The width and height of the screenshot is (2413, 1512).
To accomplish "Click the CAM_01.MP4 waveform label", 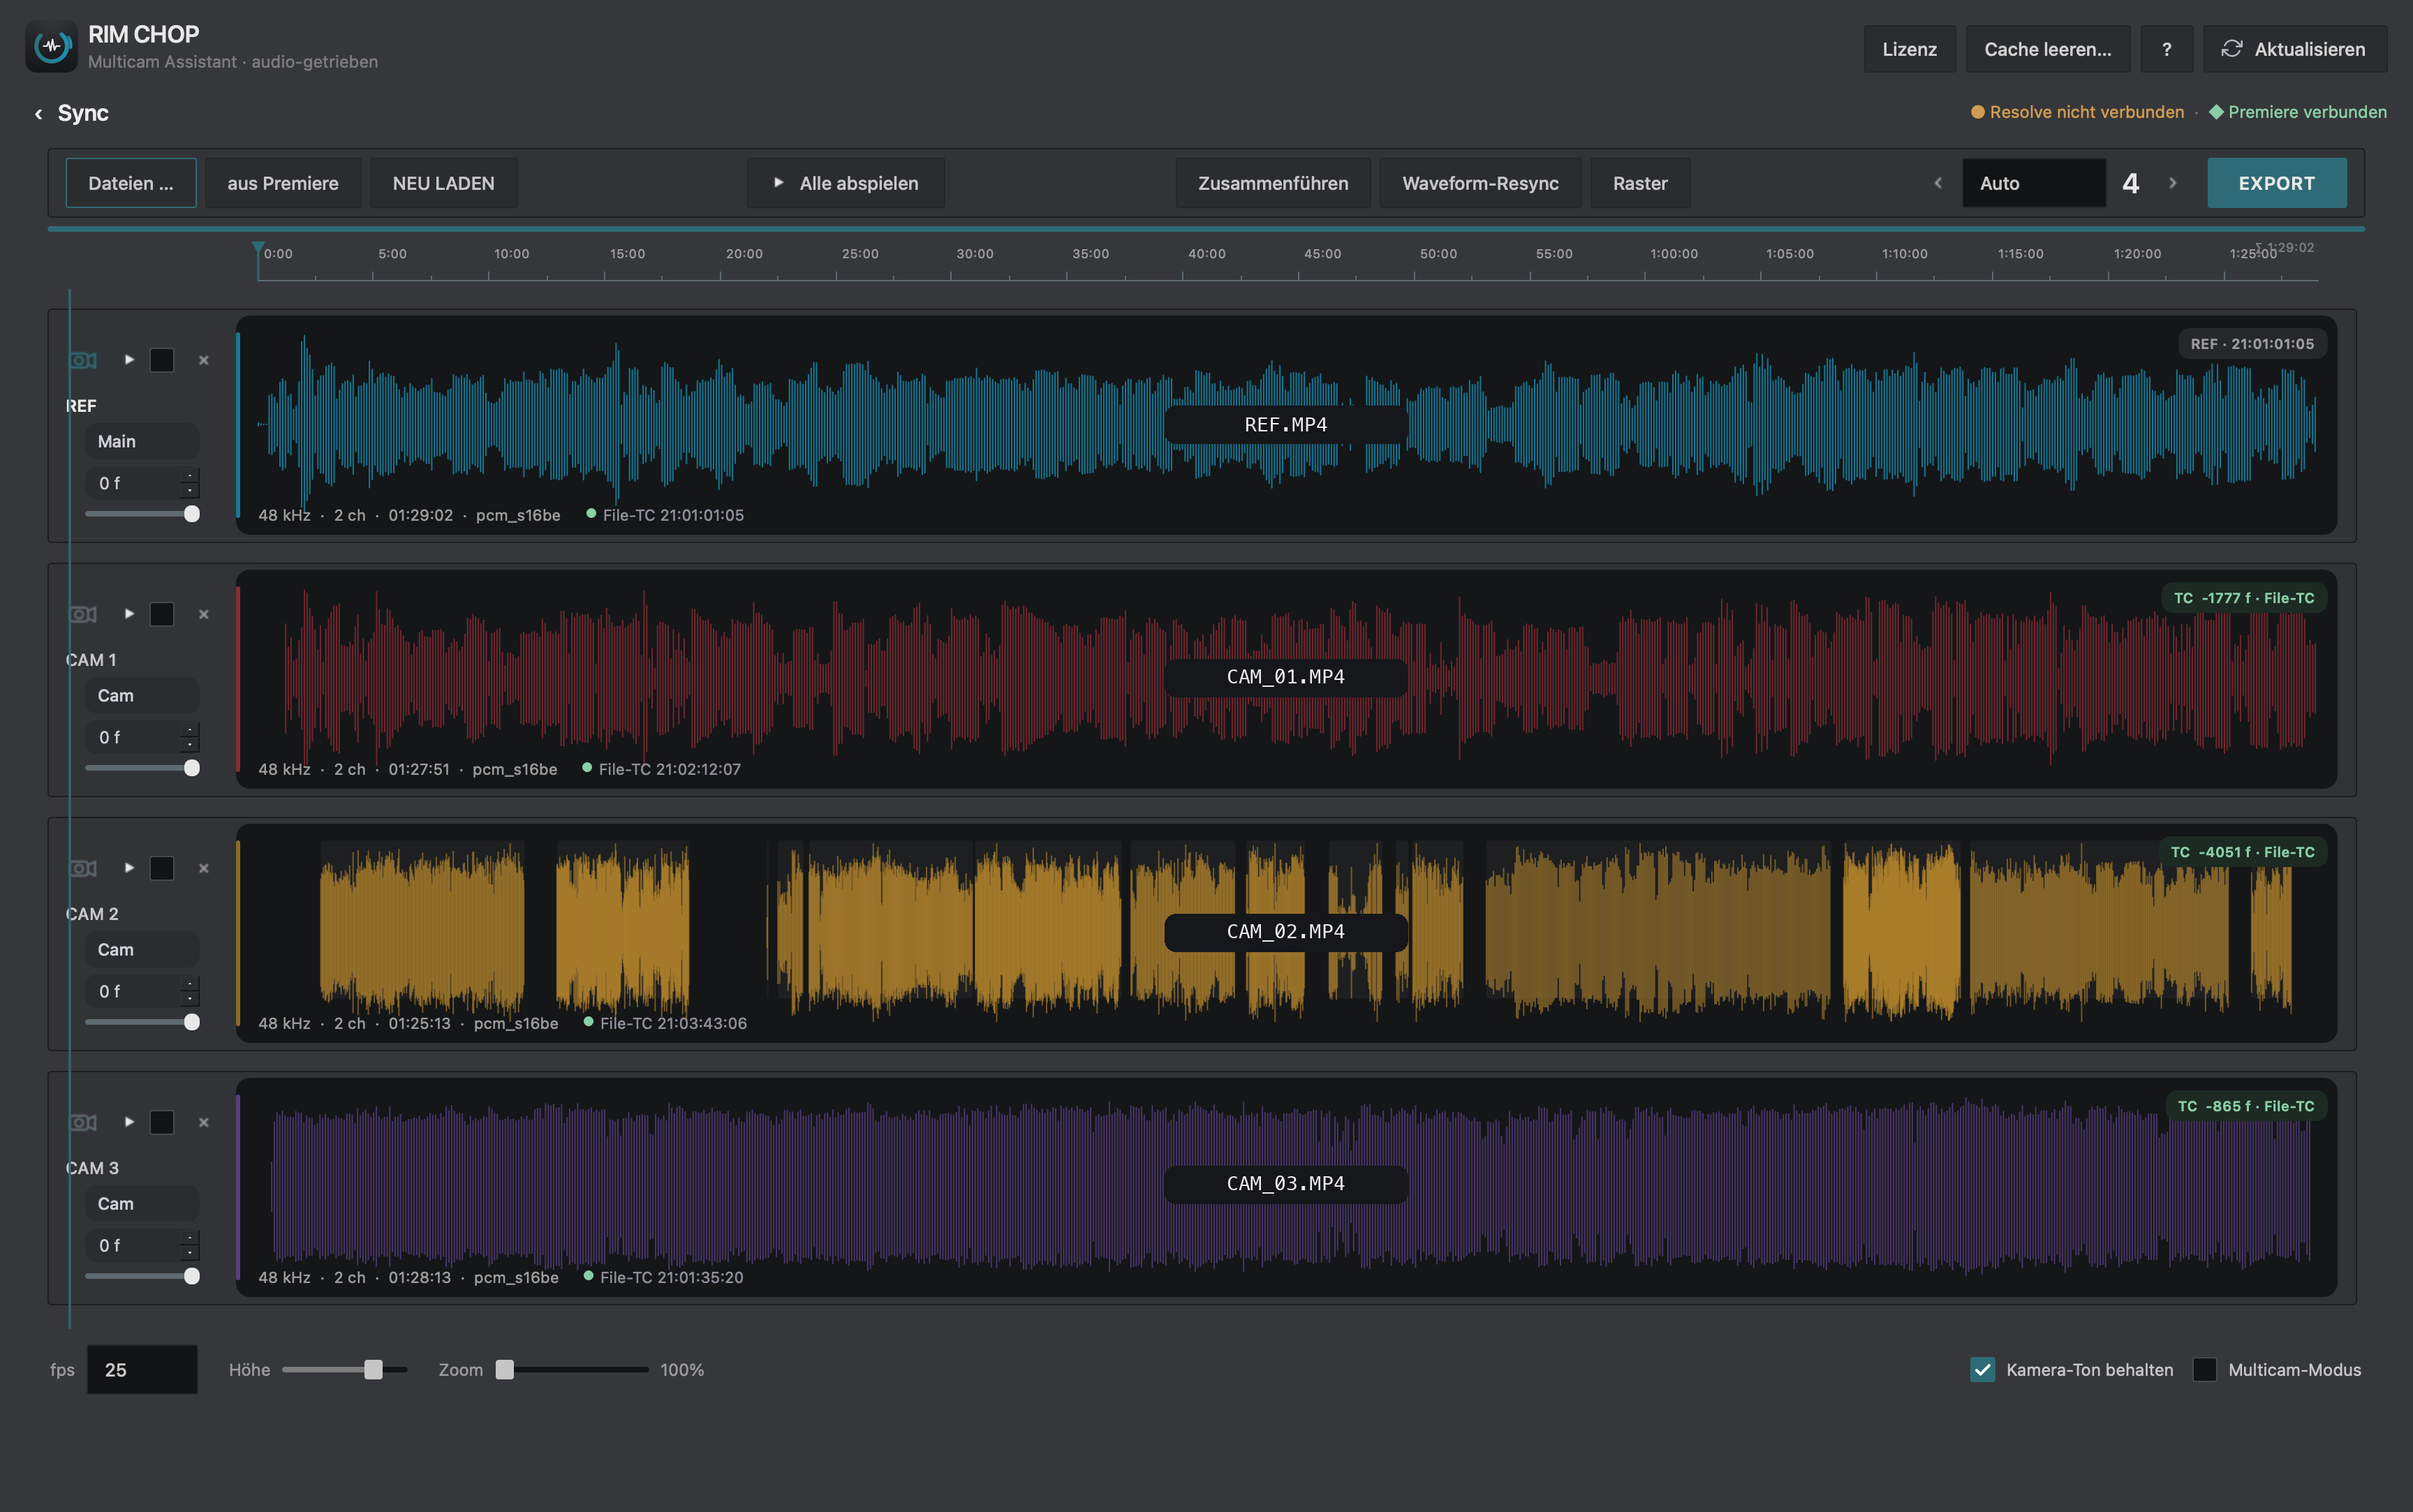I will click(x=1286, y=677).
